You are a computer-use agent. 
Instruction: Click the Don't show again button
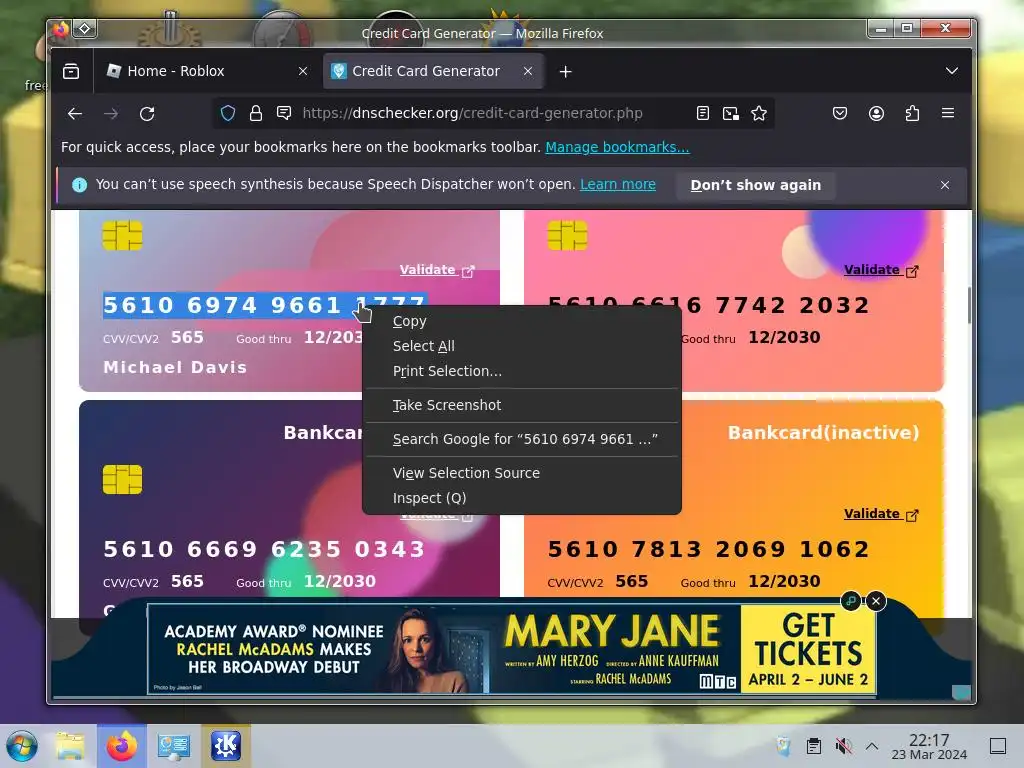pyautogui.click(x=756, y=185)
